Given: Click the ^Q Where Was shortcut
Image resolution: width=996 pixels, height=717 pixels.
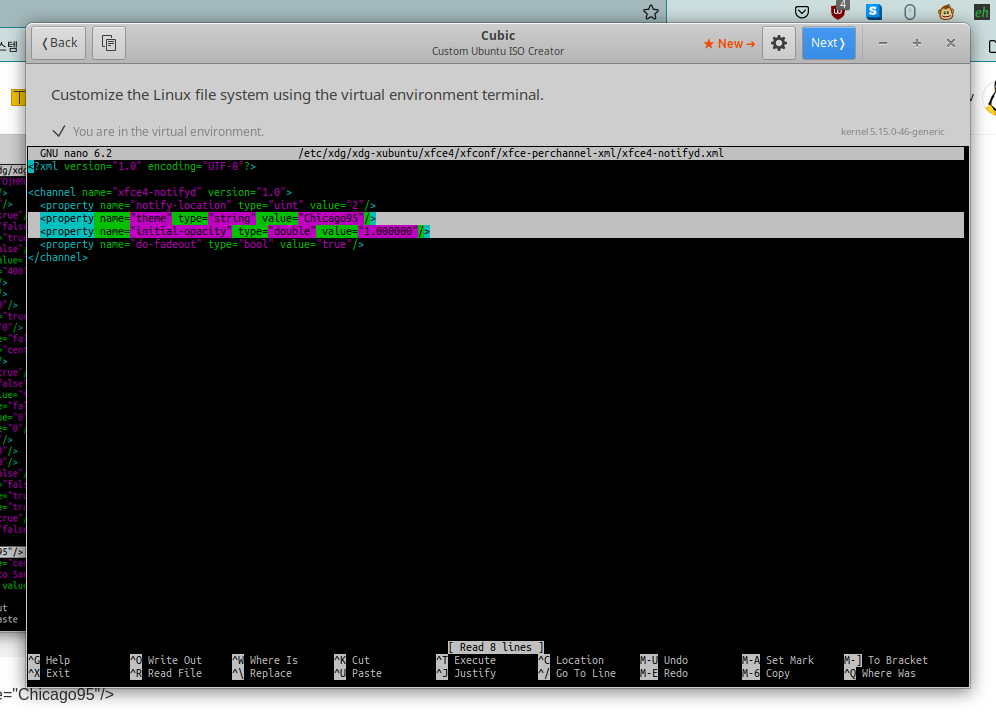Looking at the screenshot, I should 880,673.
